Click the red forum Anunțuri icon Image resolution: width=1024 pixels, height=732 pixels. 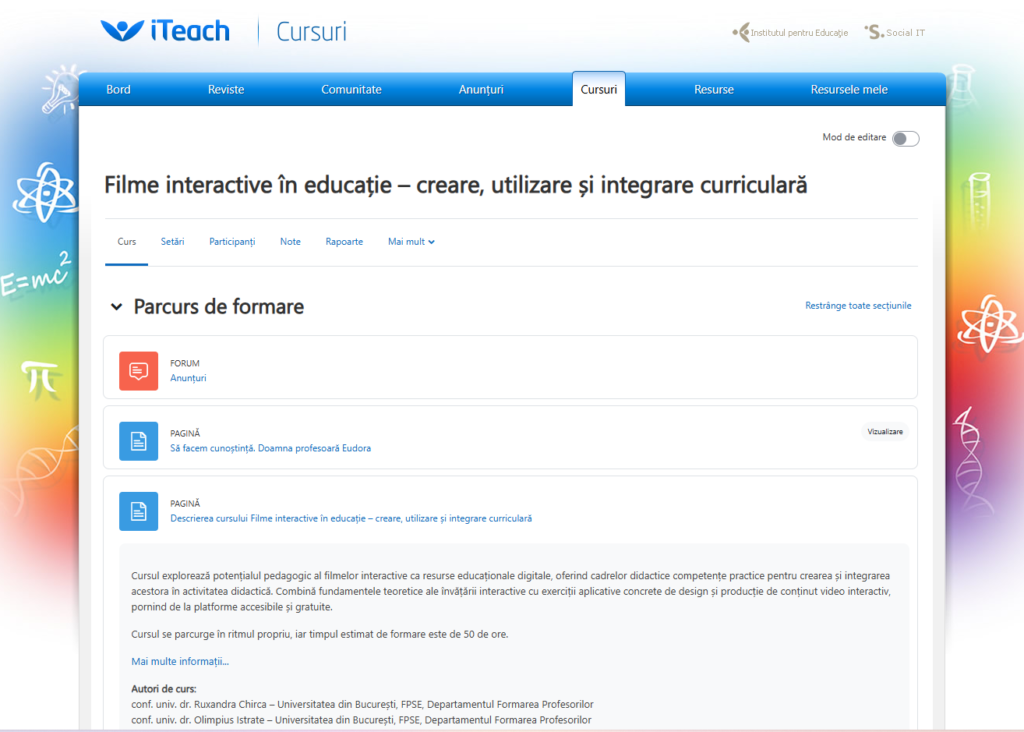(138, 371)
